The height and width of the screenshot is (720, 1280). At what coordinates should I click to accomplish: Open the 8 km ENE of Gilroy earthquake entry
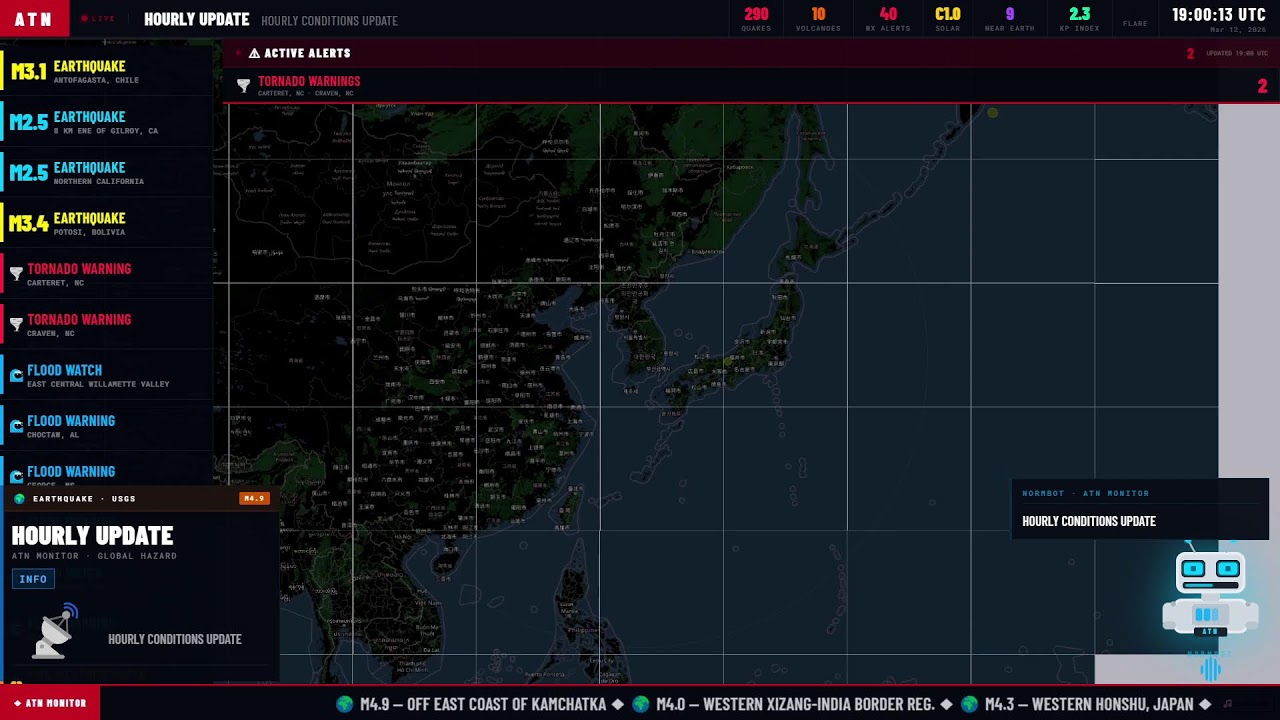[x=107, y=123]
